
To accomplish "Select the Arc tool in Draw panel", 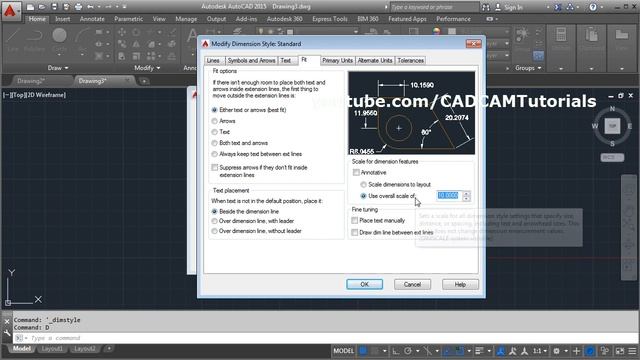I will [83, 40].
